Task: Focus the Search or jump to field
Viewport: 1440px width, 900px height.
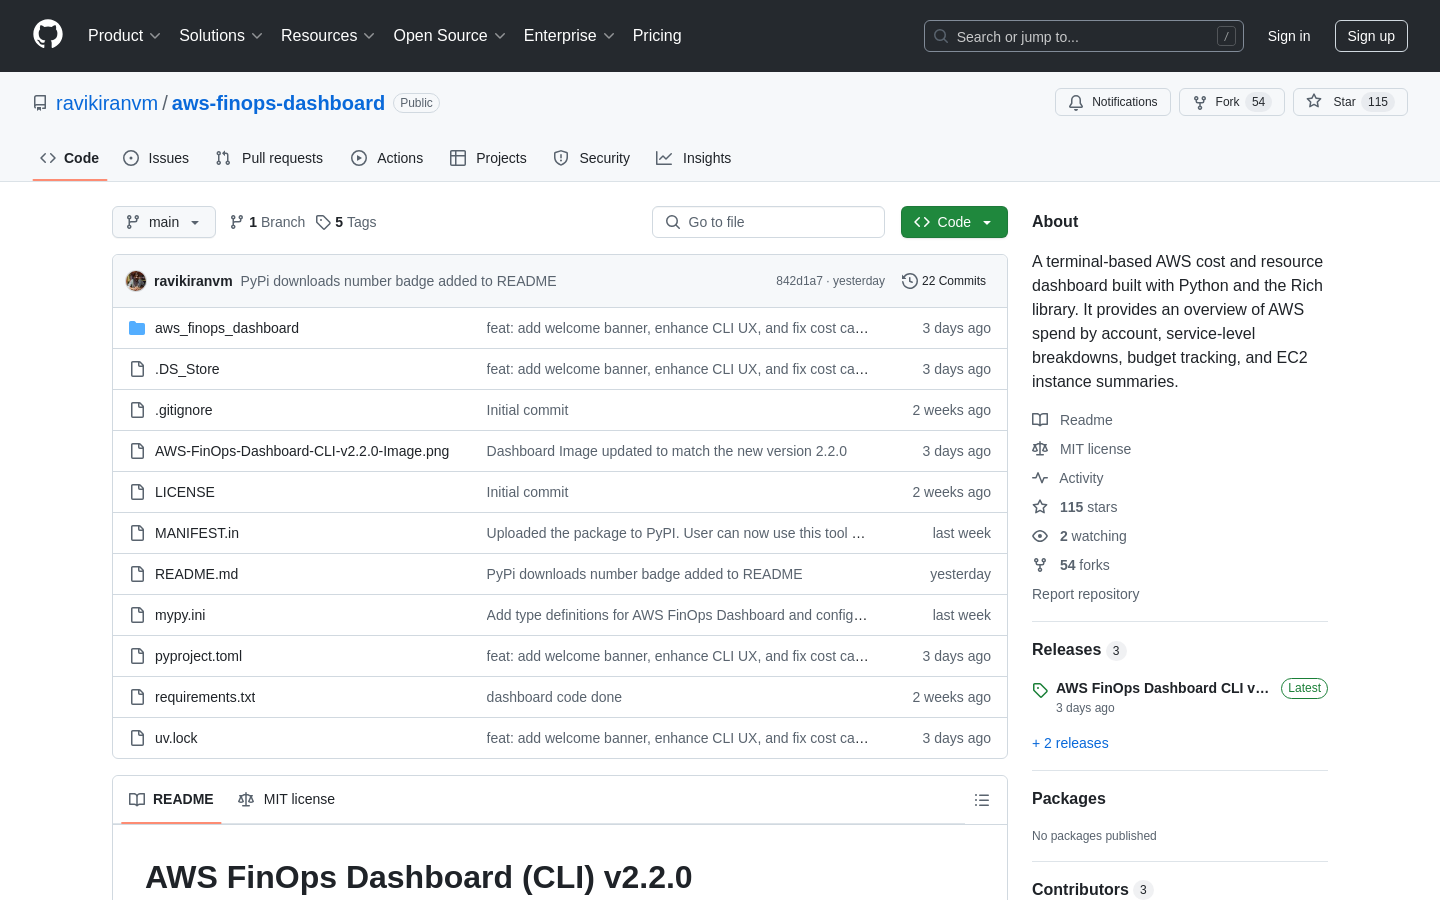Action: pos(1084,36)
